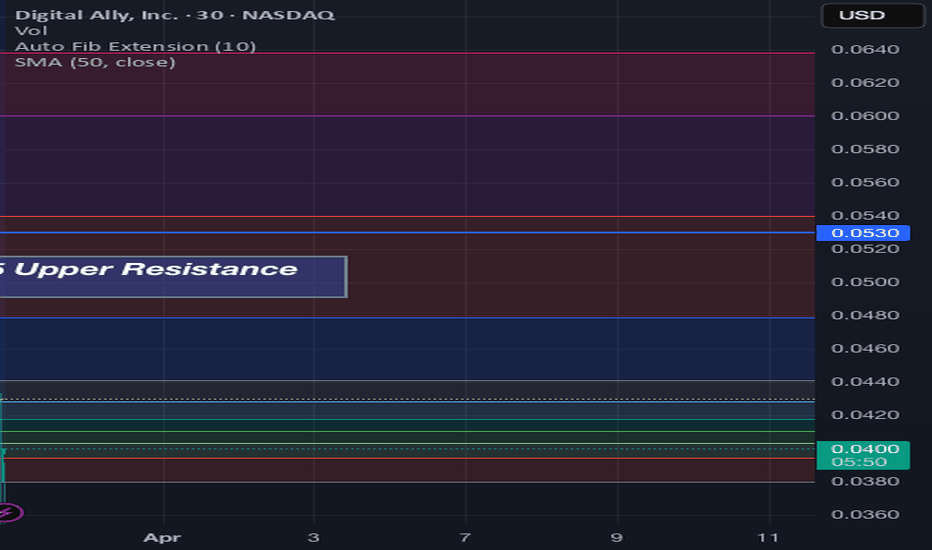This screenshot has width=932, height=550.
Task: Click the 11 date label on time axis
Action: click(768, 538)
